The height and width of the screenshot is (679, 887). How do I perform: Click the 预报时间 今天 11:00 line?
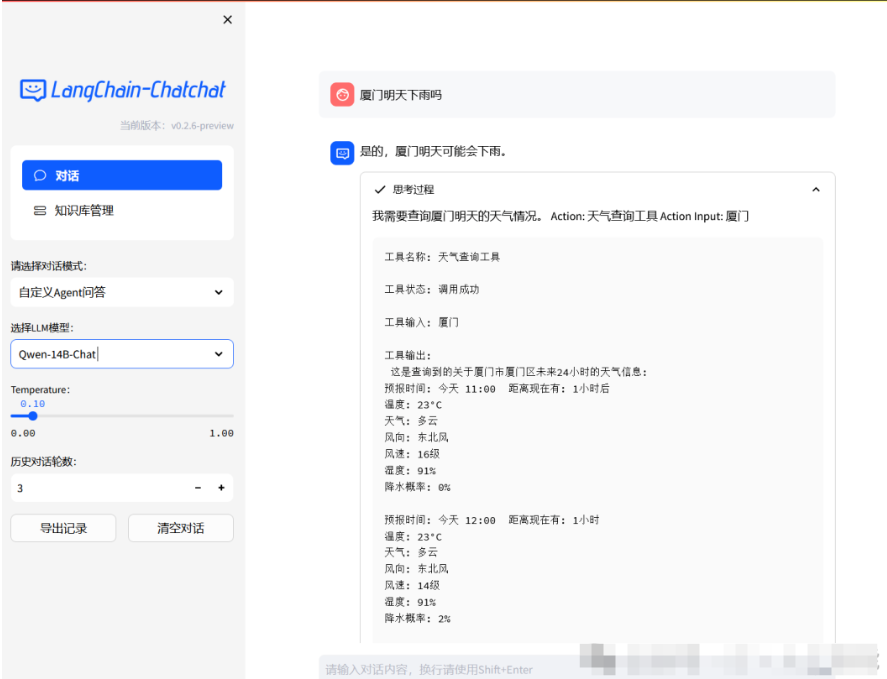point(497,389)
